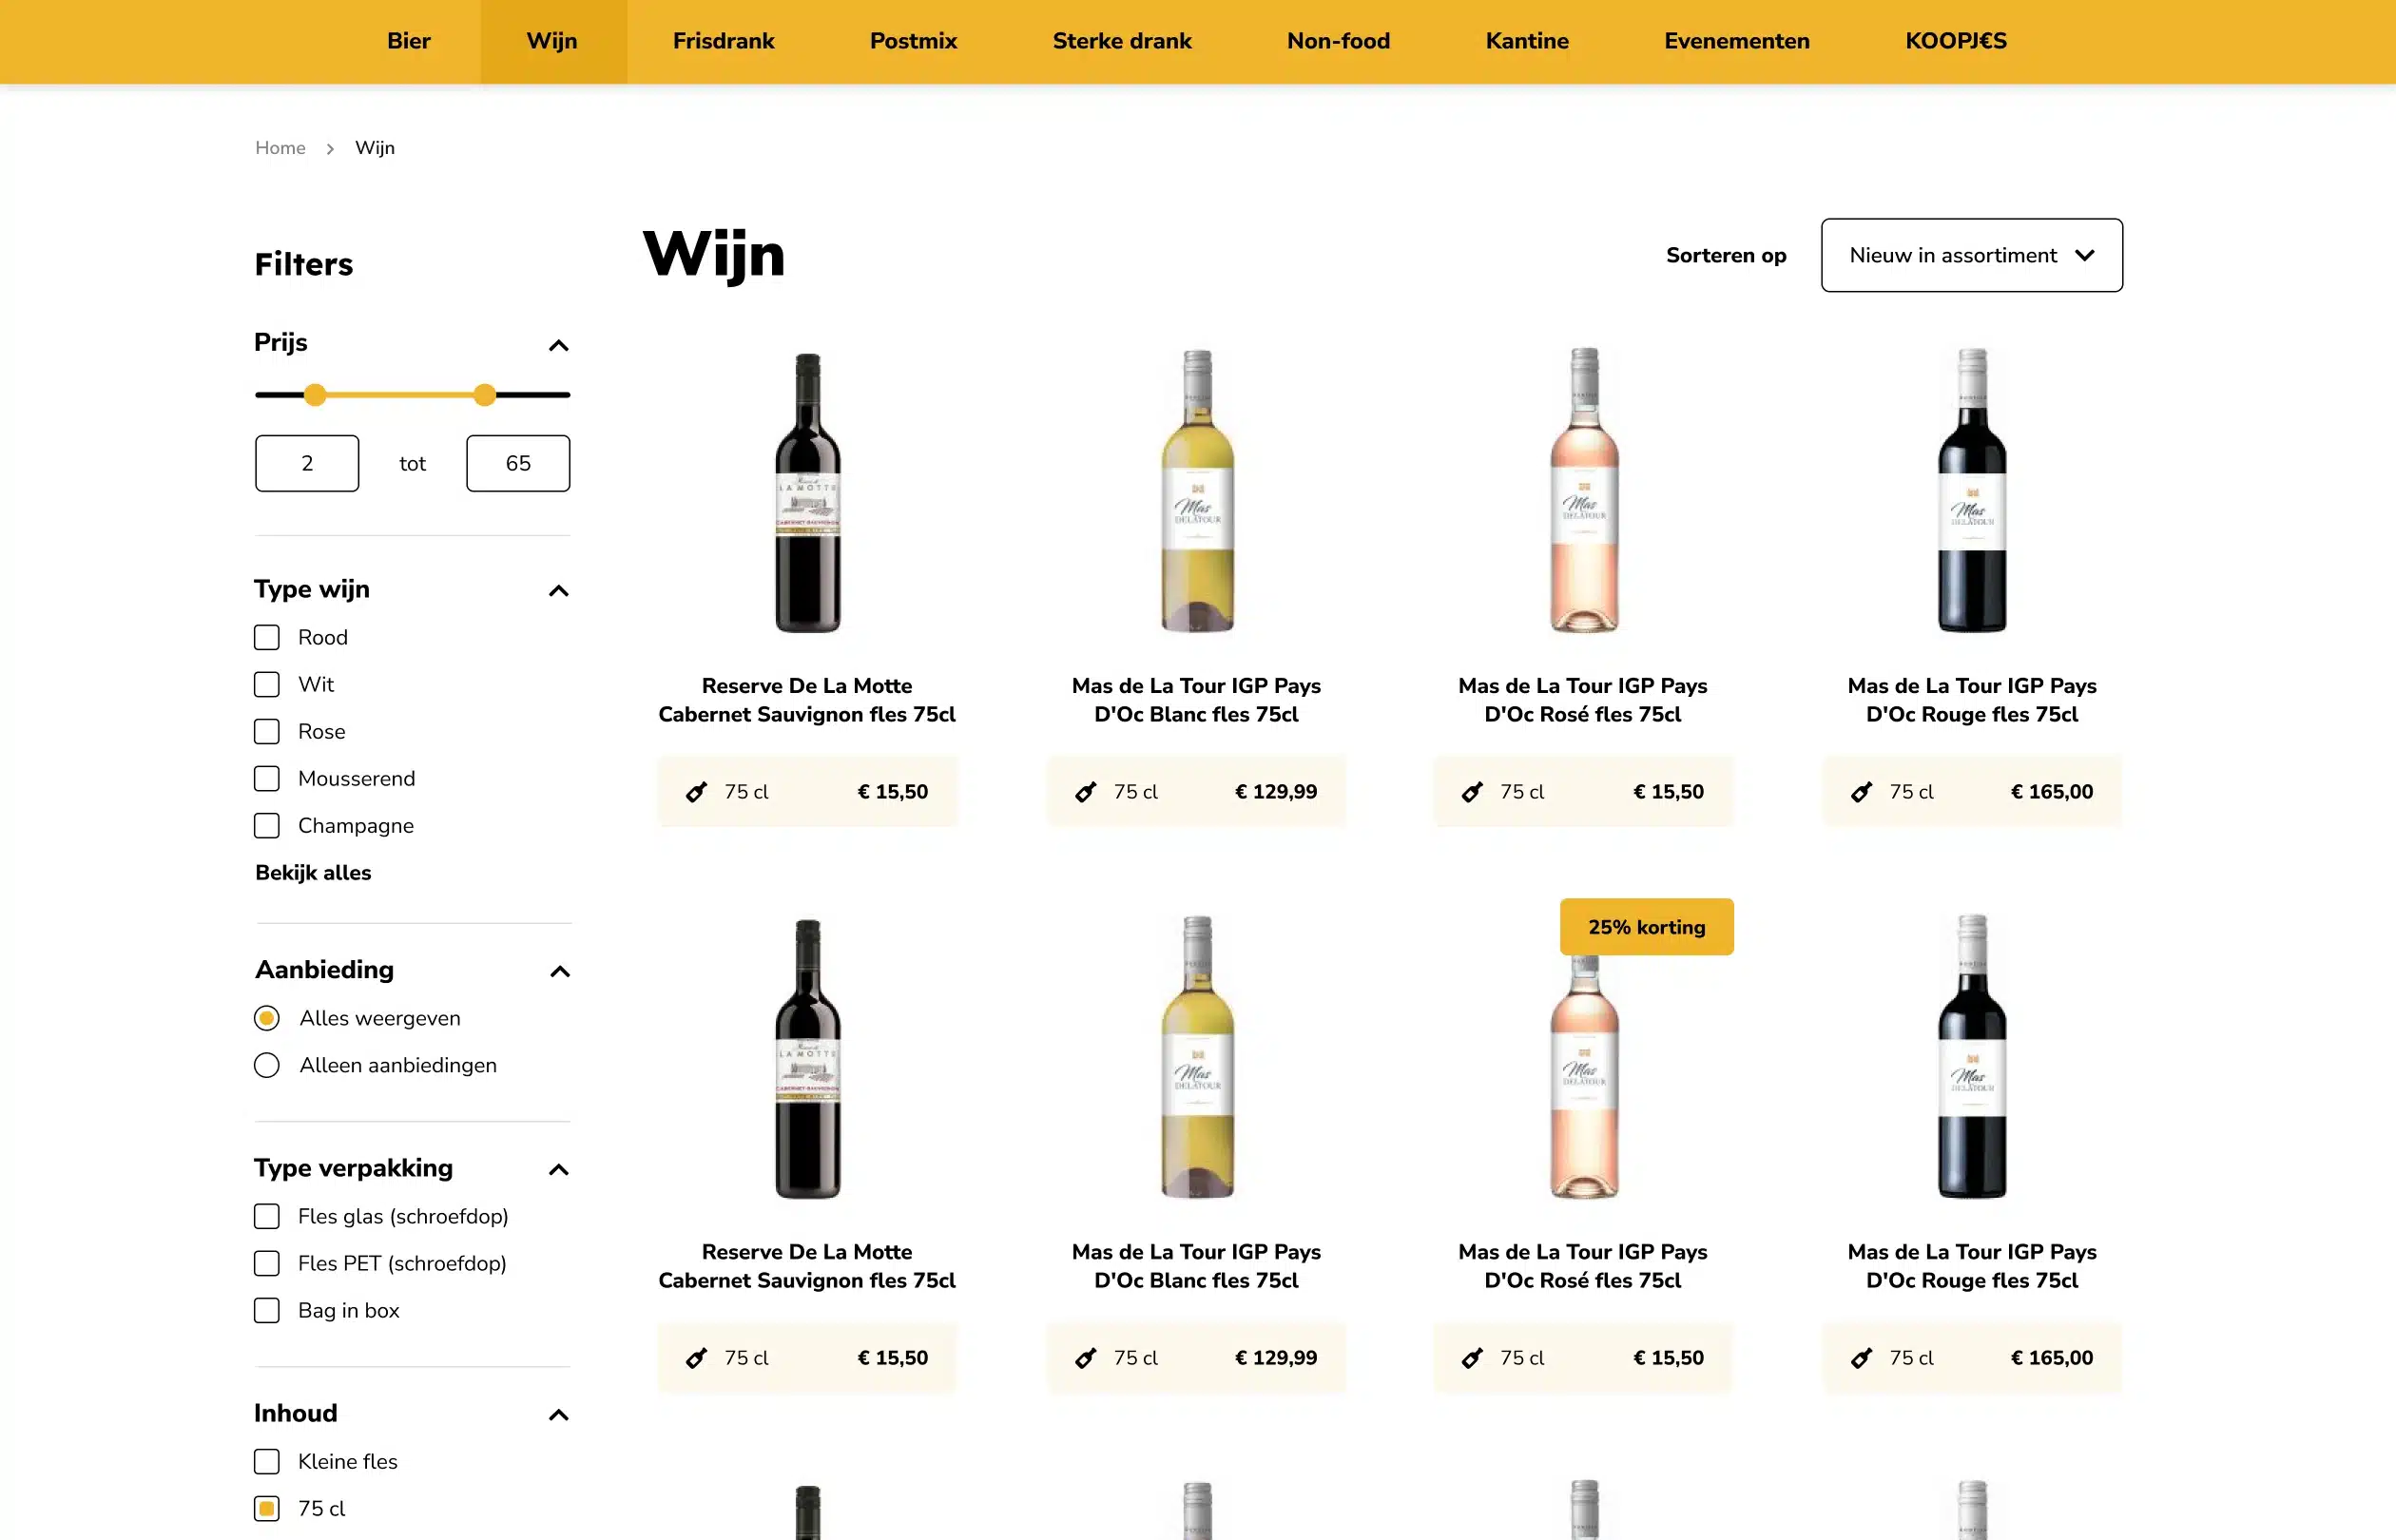Enable the Mousserend checkbox
The height and width of the screenshot is (1540, 2396).
point(267,779)
